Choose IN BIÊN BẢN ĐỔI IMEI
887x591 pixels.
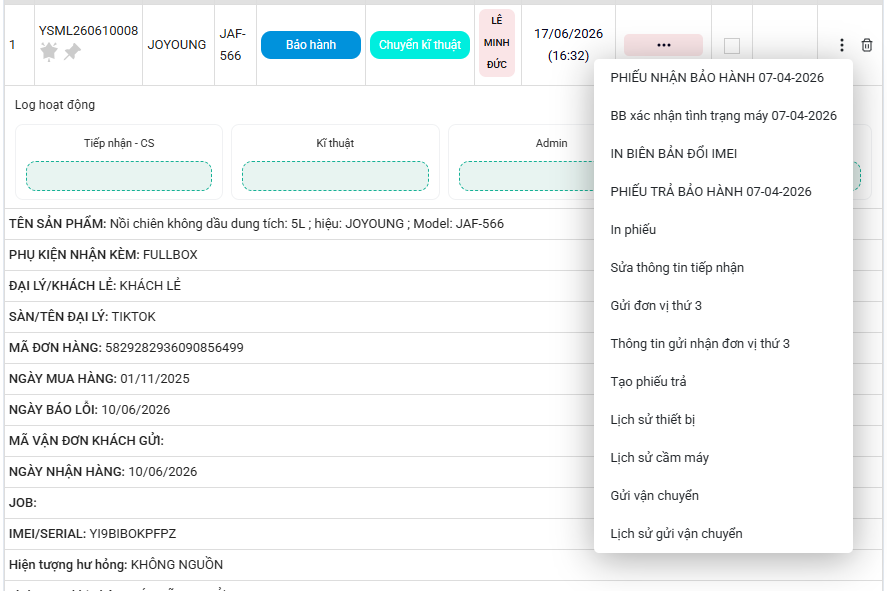tap(673, 153)
